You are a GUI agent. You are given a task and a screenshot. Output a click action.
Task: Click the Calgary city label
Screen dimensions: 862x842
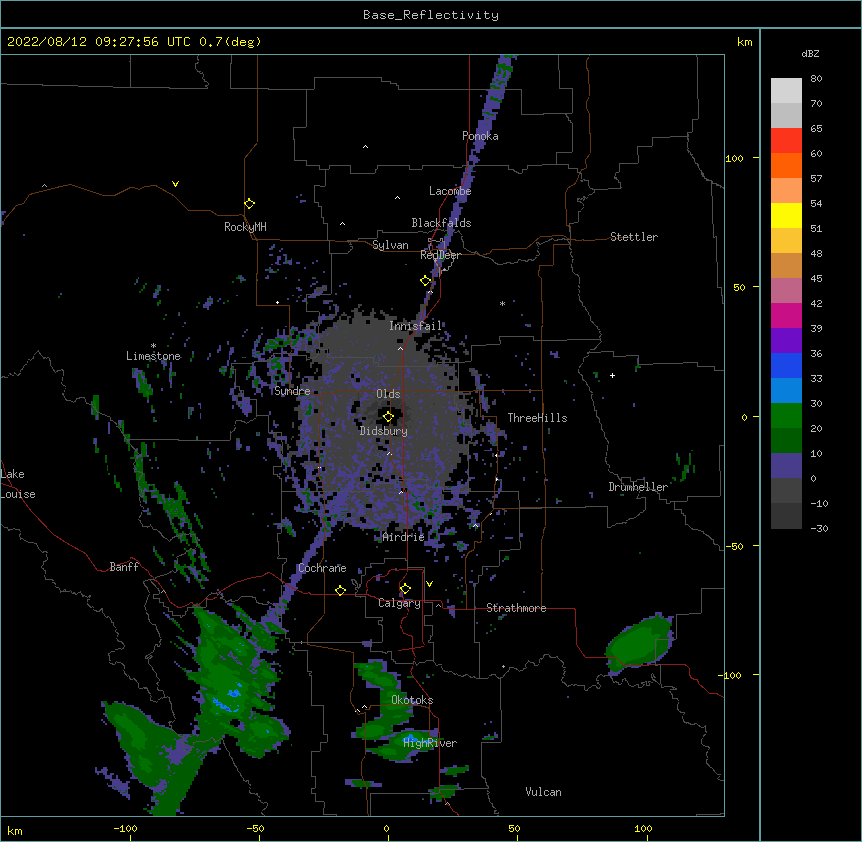[399, 603]
